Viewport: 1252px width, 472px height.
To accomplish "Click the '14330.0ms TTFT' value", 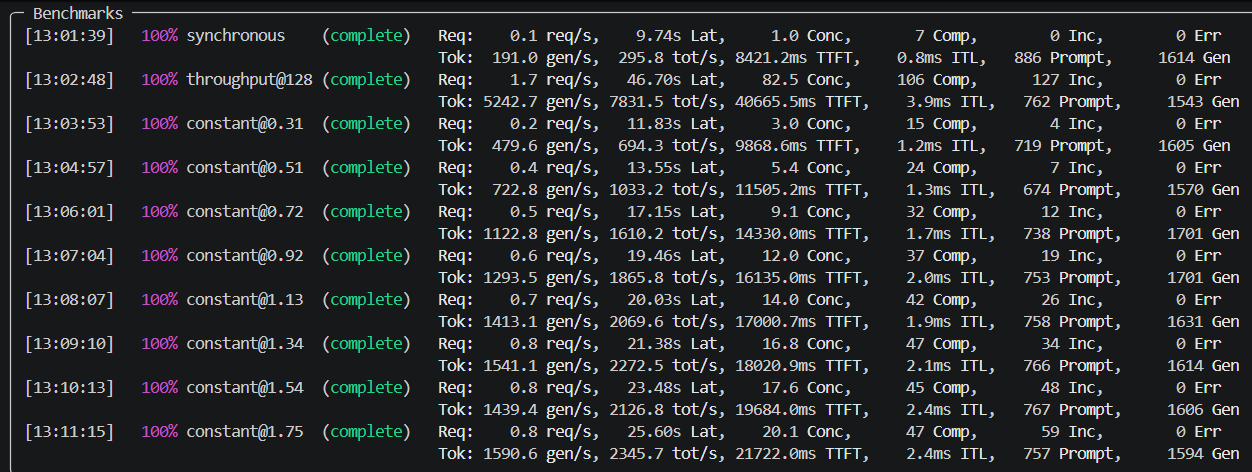I will pyautogui.click(x=800, y=234).
